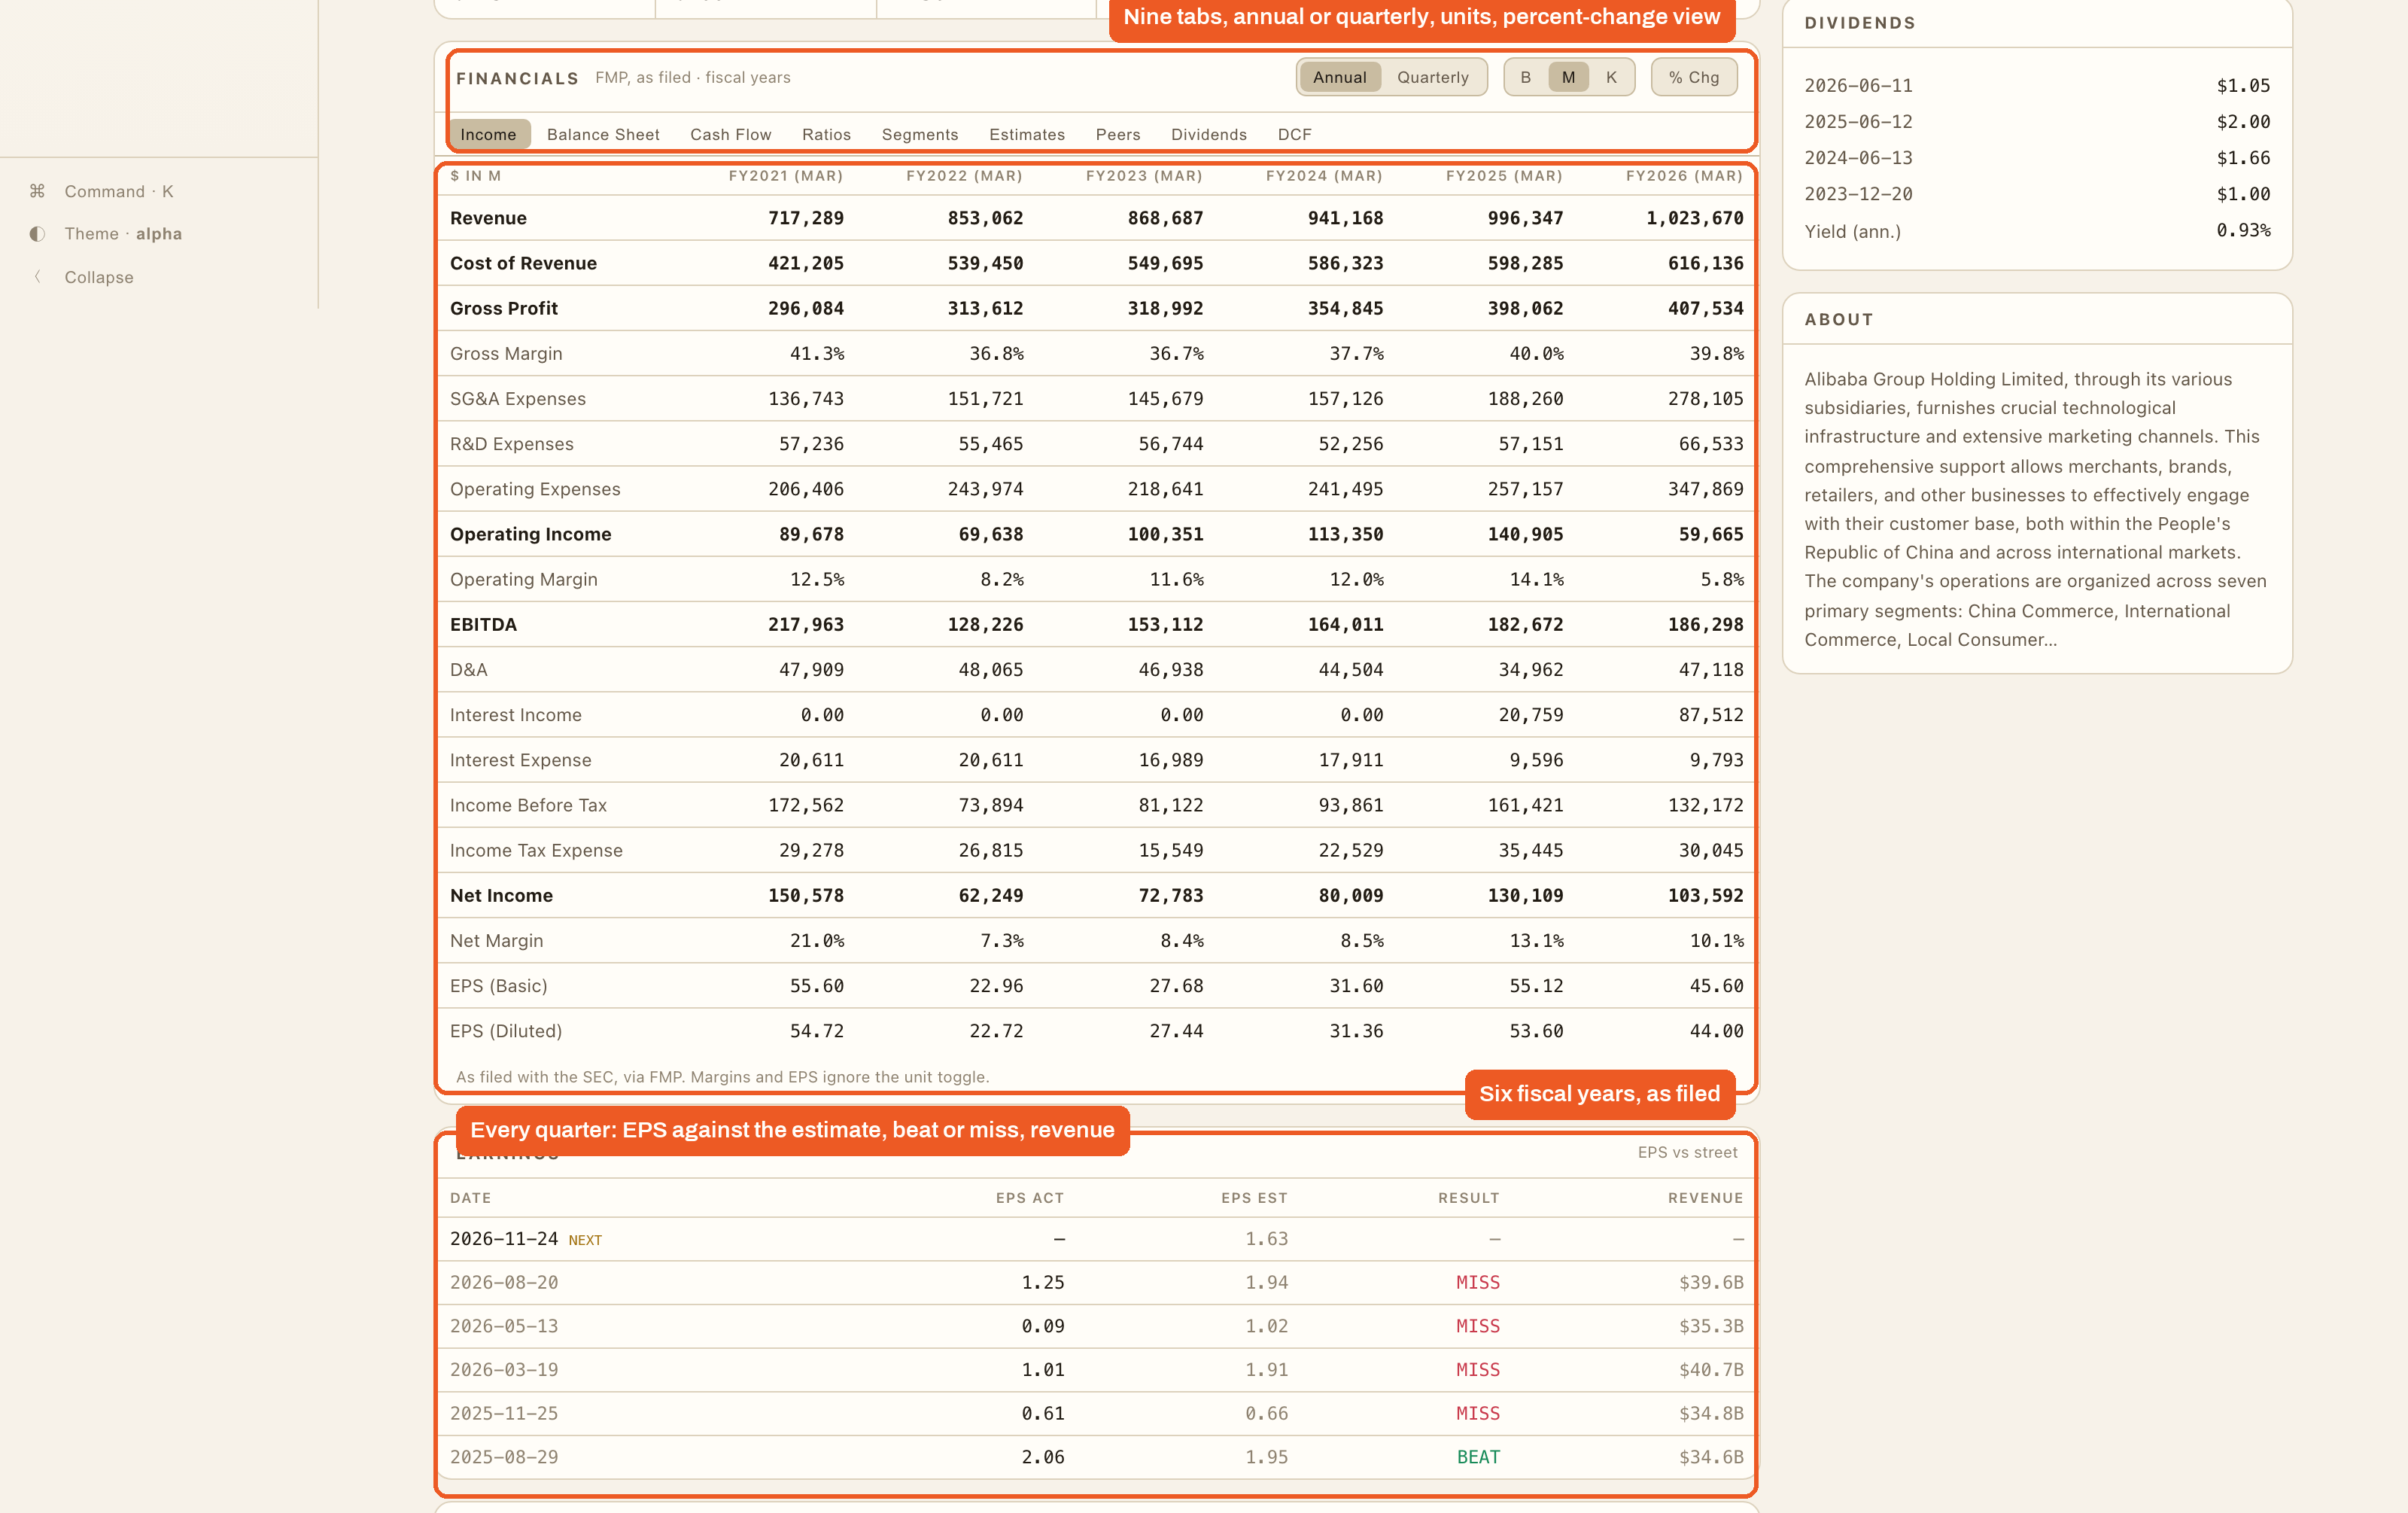This screenshot has width=2408, height=1513.
Task: Select the M millions unit
Action: tap(1568, 77)
